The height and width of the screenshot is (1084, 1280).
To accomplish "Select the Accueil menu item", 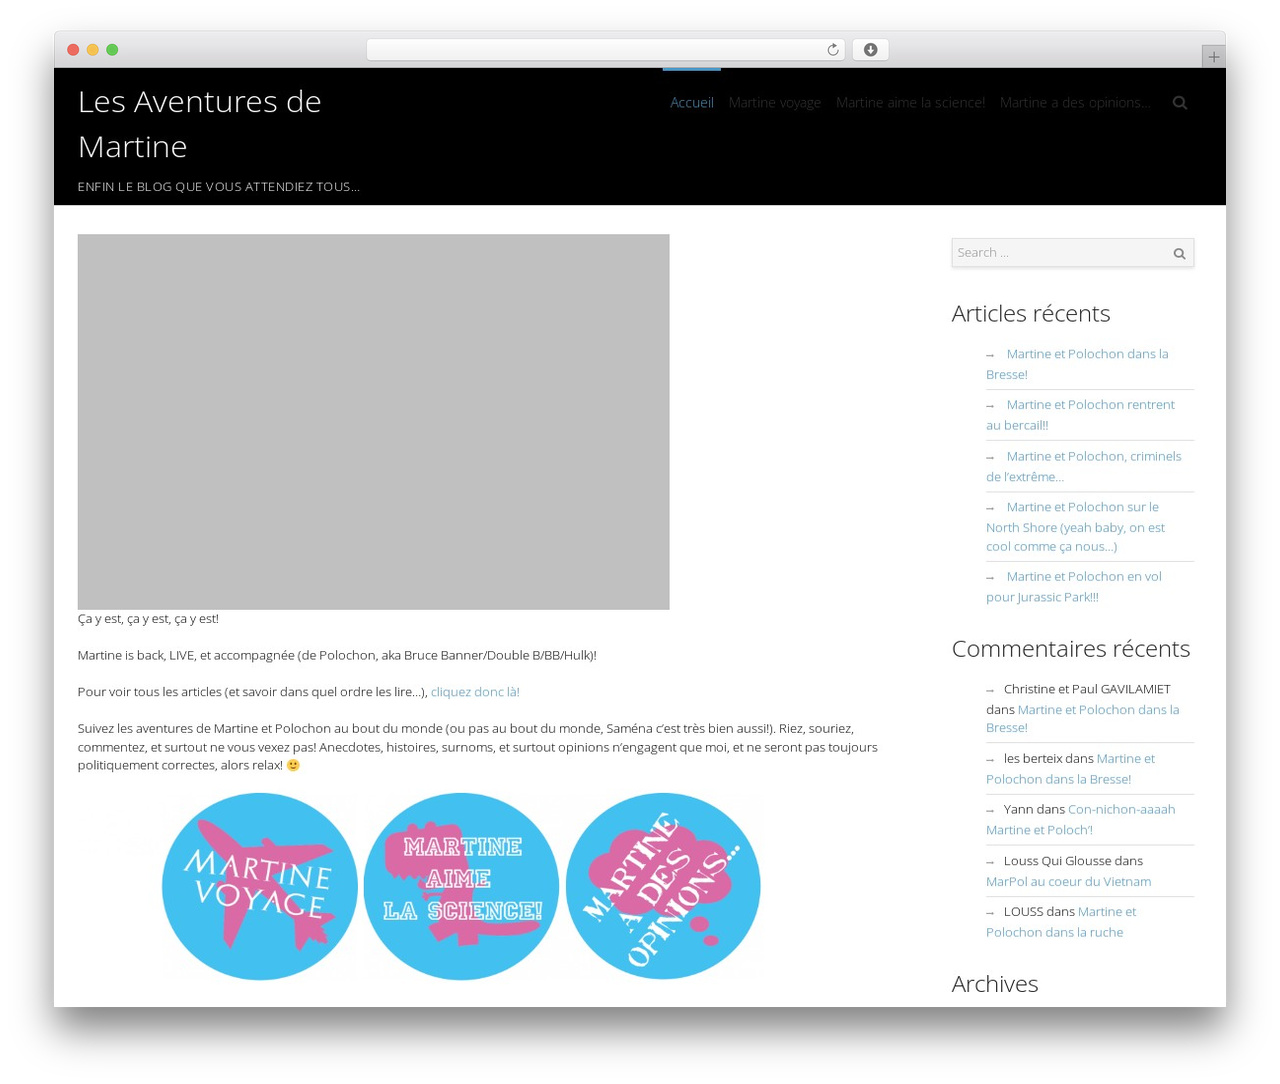I will click(692, 103).
